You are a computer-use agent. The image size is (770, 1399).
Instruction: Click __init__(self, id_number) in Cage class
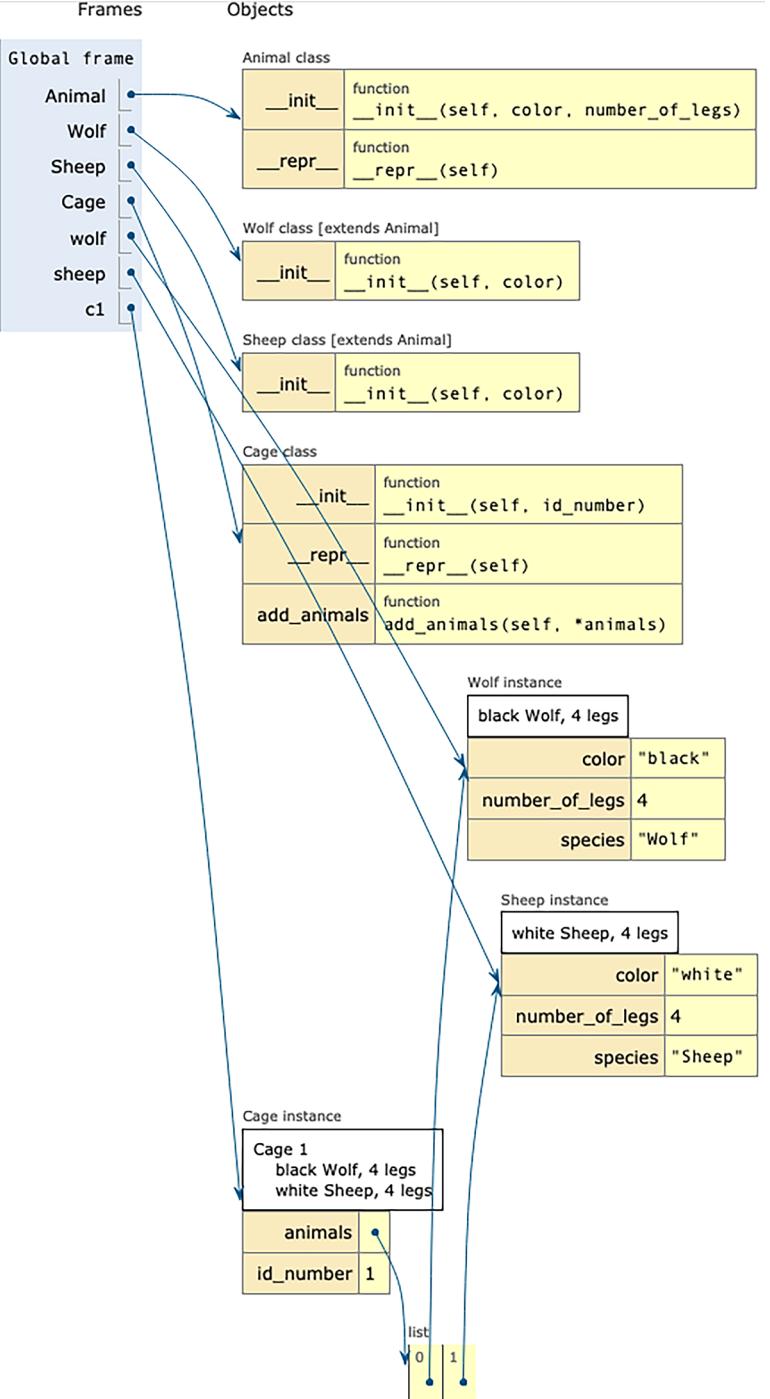coord(514,505)
